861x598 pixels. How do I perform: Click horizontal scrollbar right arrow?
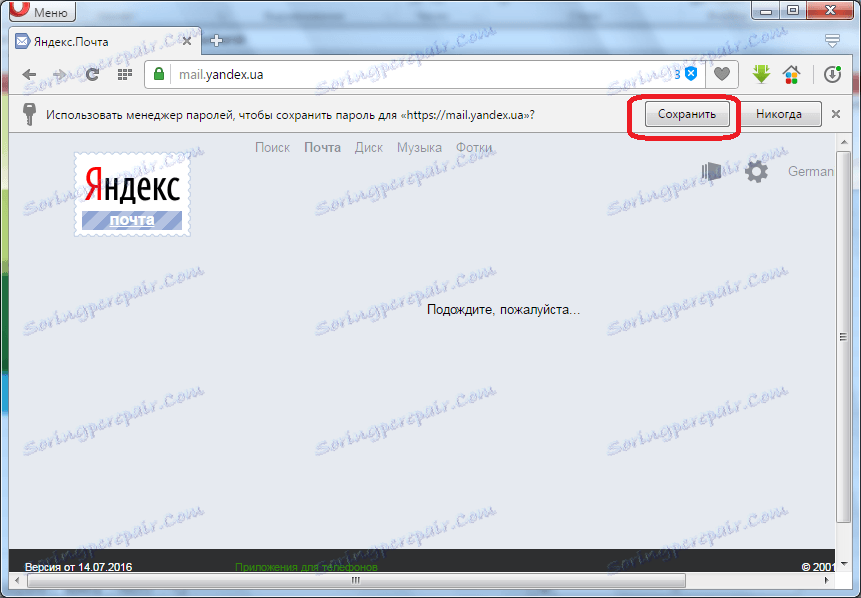pyautogui.click(x=828, y=580)
